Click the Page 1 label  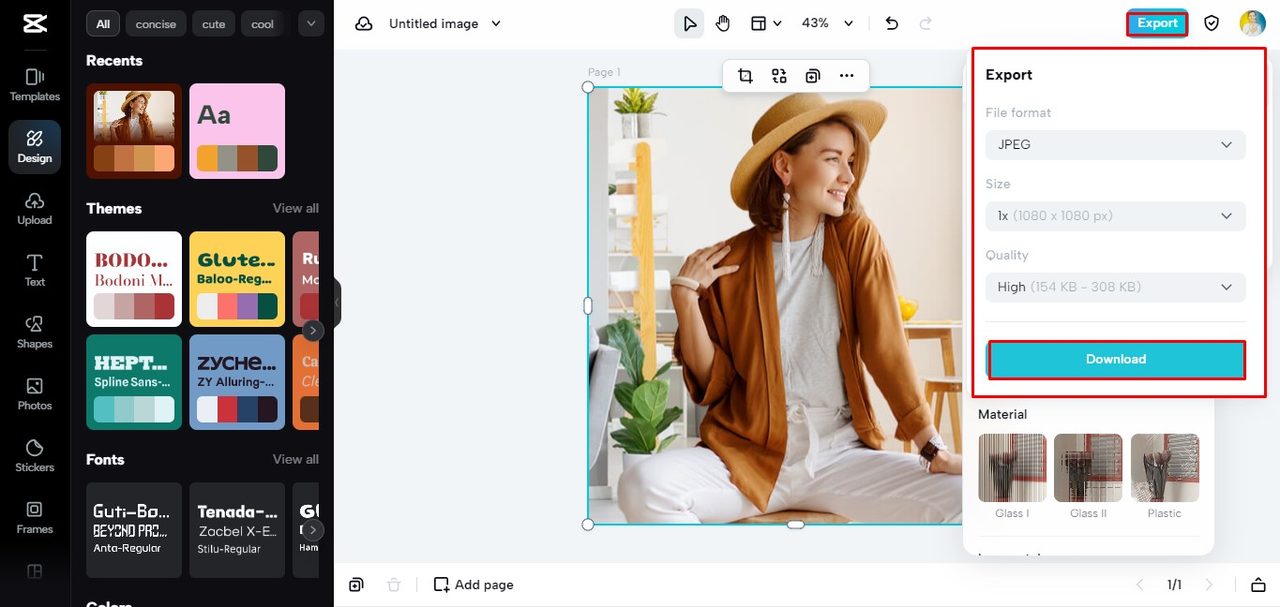point(604,72)
